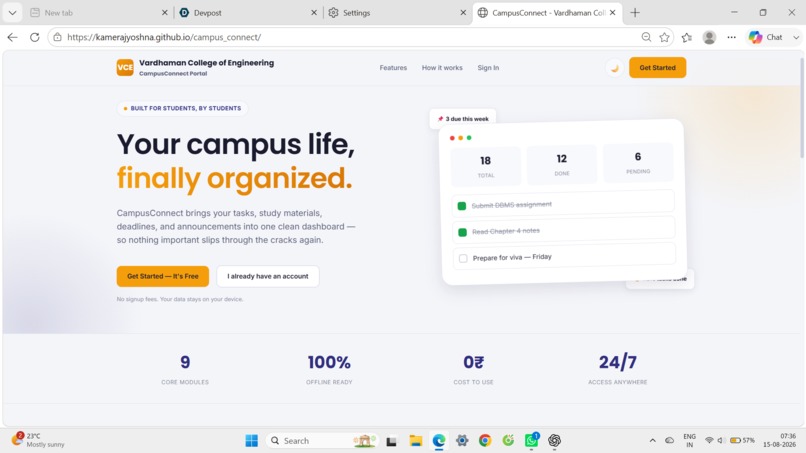Check the Prepare for viva checkbox
The height and width of the screenshot is (453, 806).
[463, 258]
